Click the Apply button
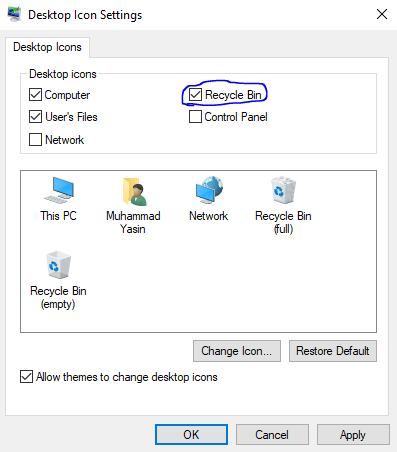This screenshot has width=397, height=452. [353, 434]
